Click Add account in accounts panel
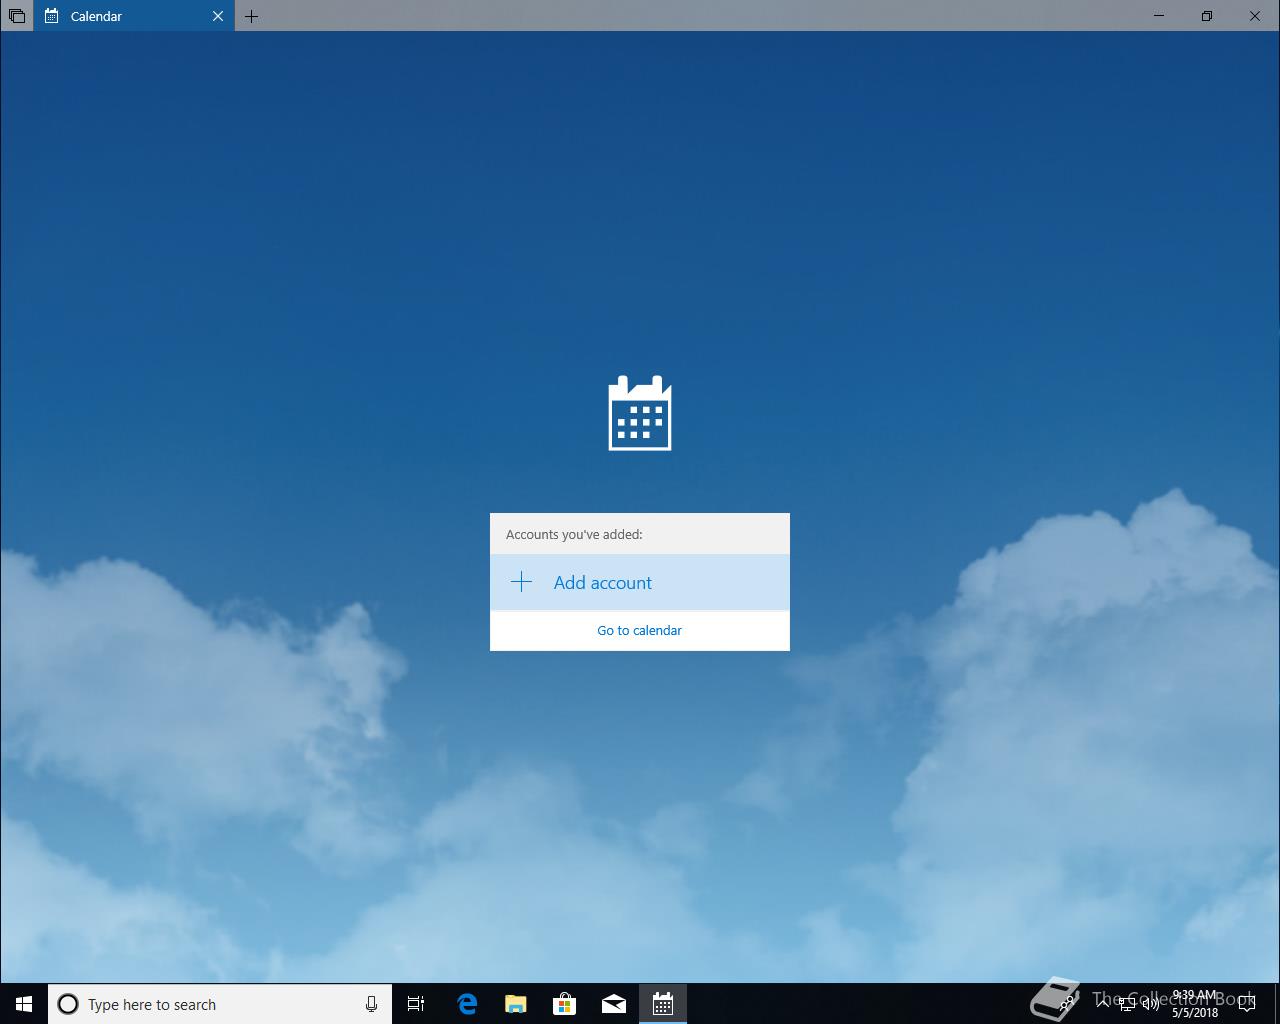 click(639, 582)
